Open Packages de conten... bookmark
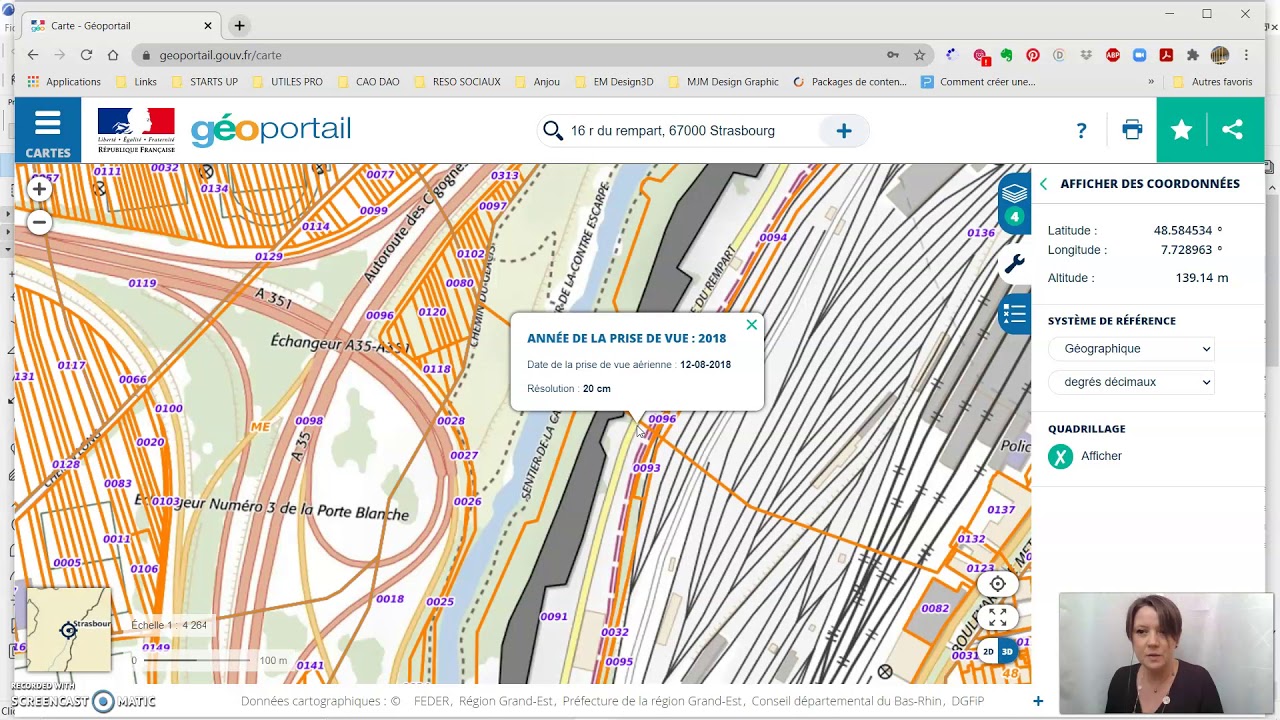1280x720 pixels. pos(850,82)
